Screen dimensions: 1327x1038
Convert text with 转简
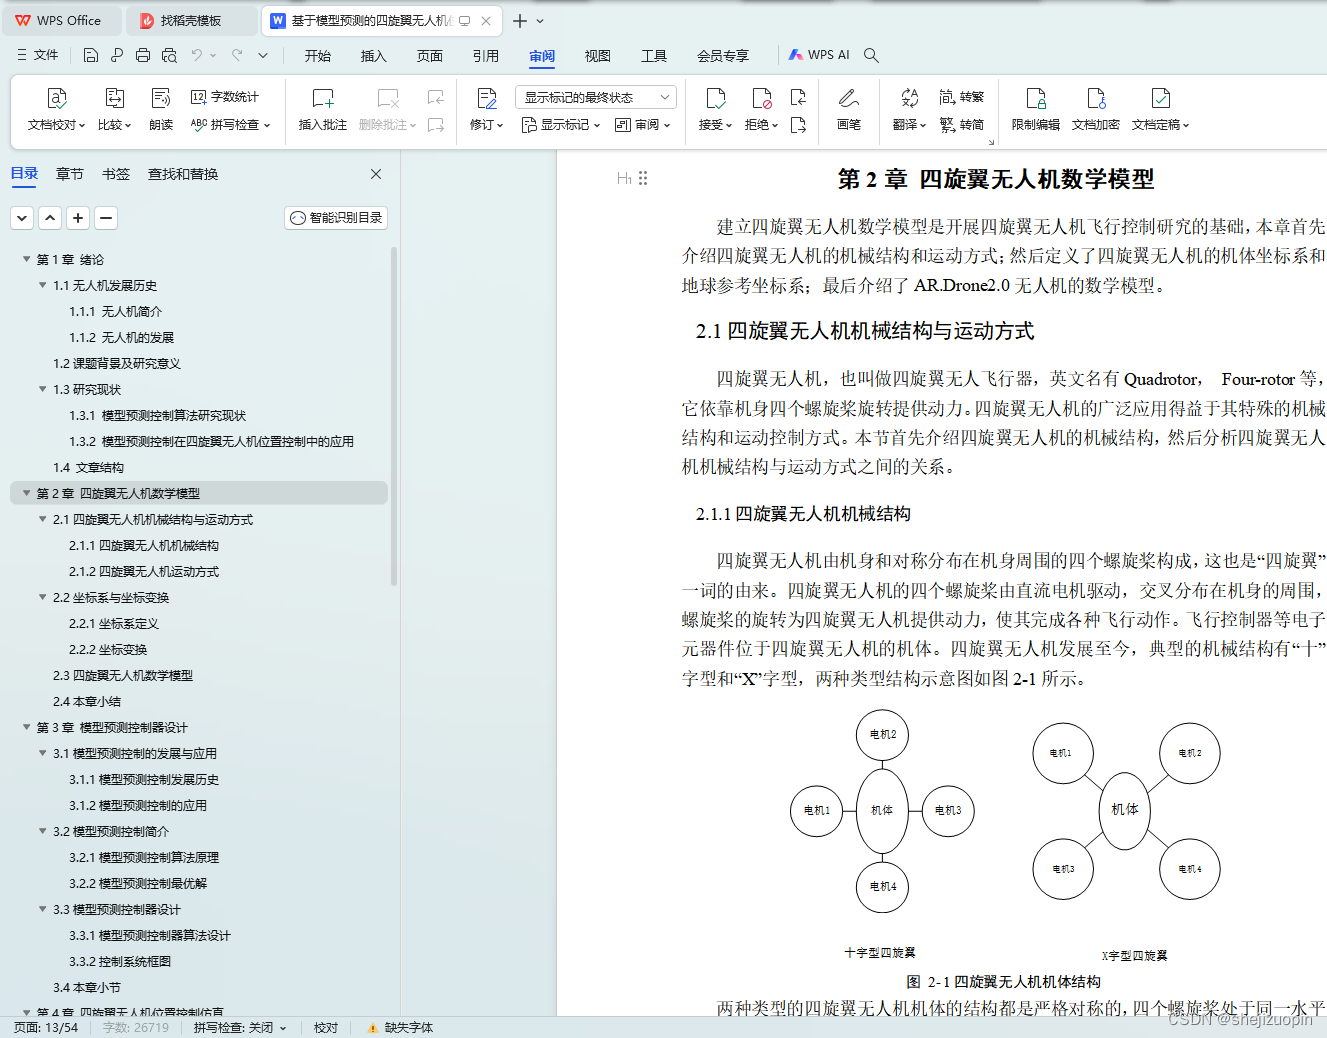coord(962,125)
